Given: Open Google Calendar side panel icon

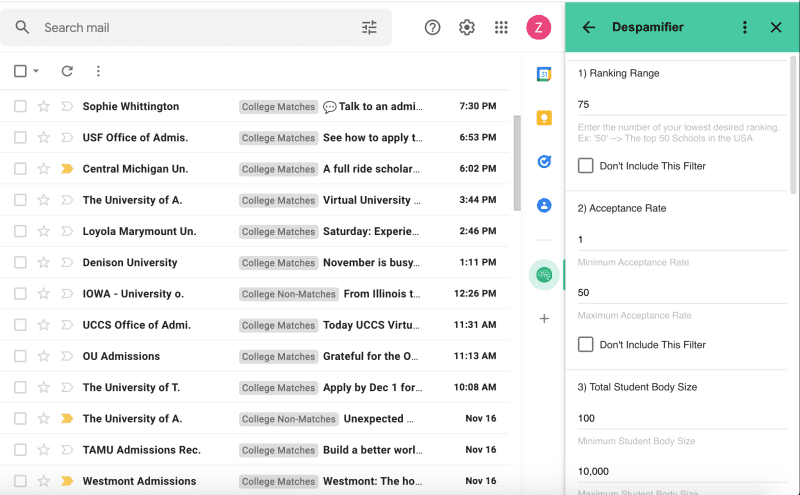Looking at the screenshot, I should tap(544, 74).
